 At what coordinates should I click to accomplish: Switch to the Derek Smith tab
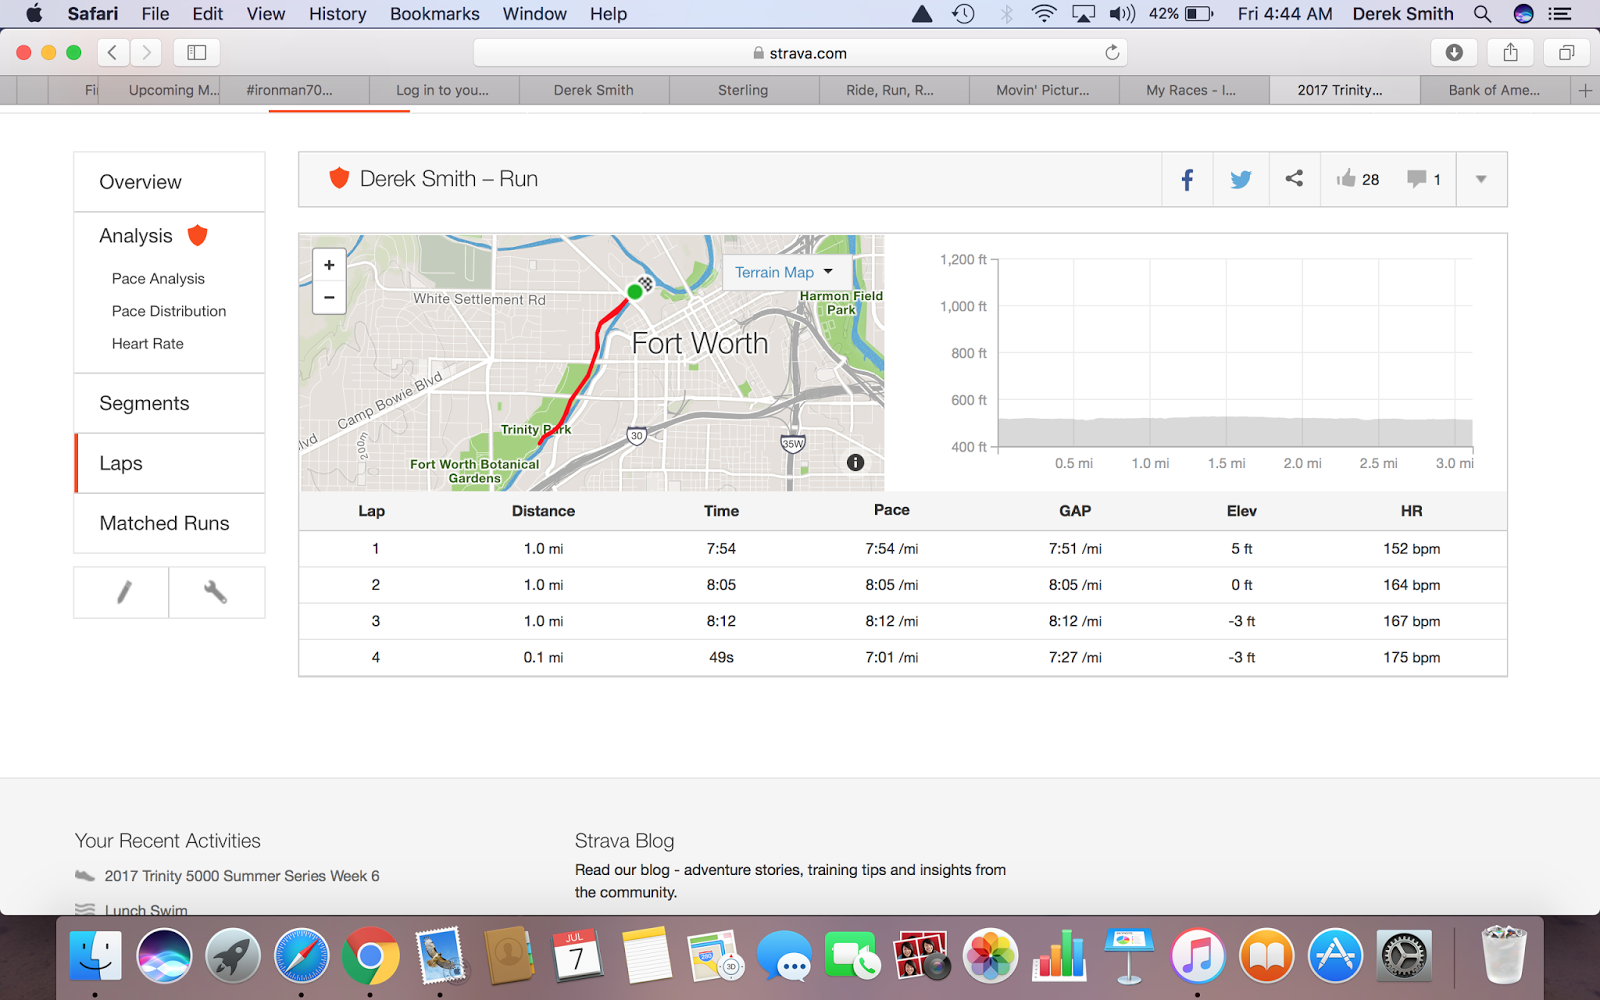[594, 90]
